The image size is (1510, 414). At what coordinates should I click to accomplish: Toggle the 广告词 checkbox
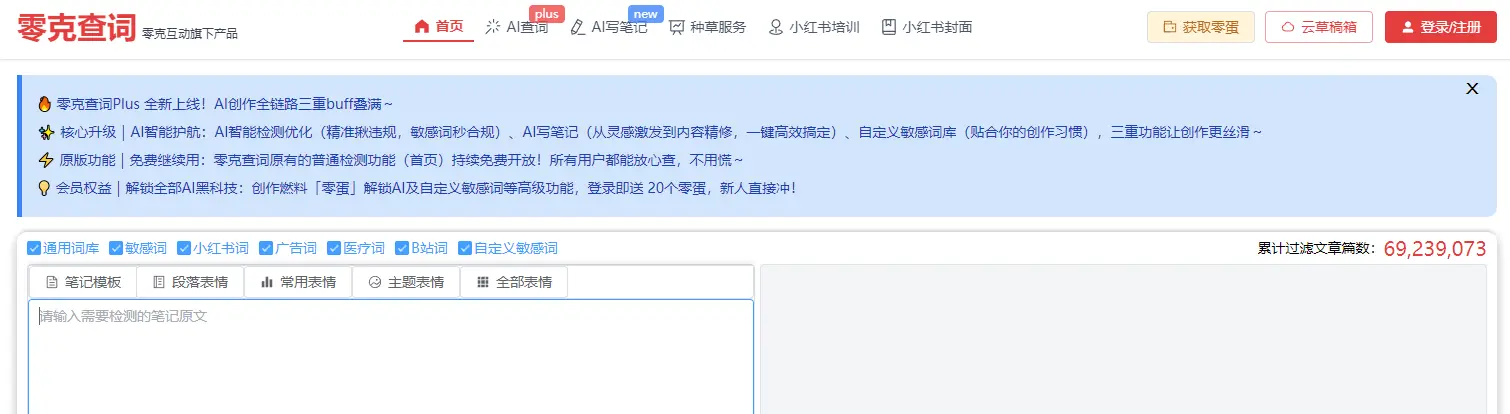[x=266, y=248]
